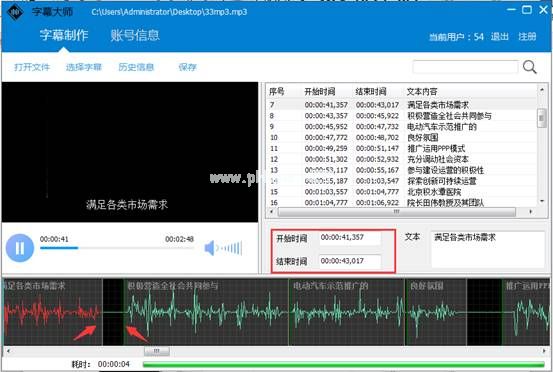
Task: Click the 开始时间 value field
Action: (x=350, y=238)
